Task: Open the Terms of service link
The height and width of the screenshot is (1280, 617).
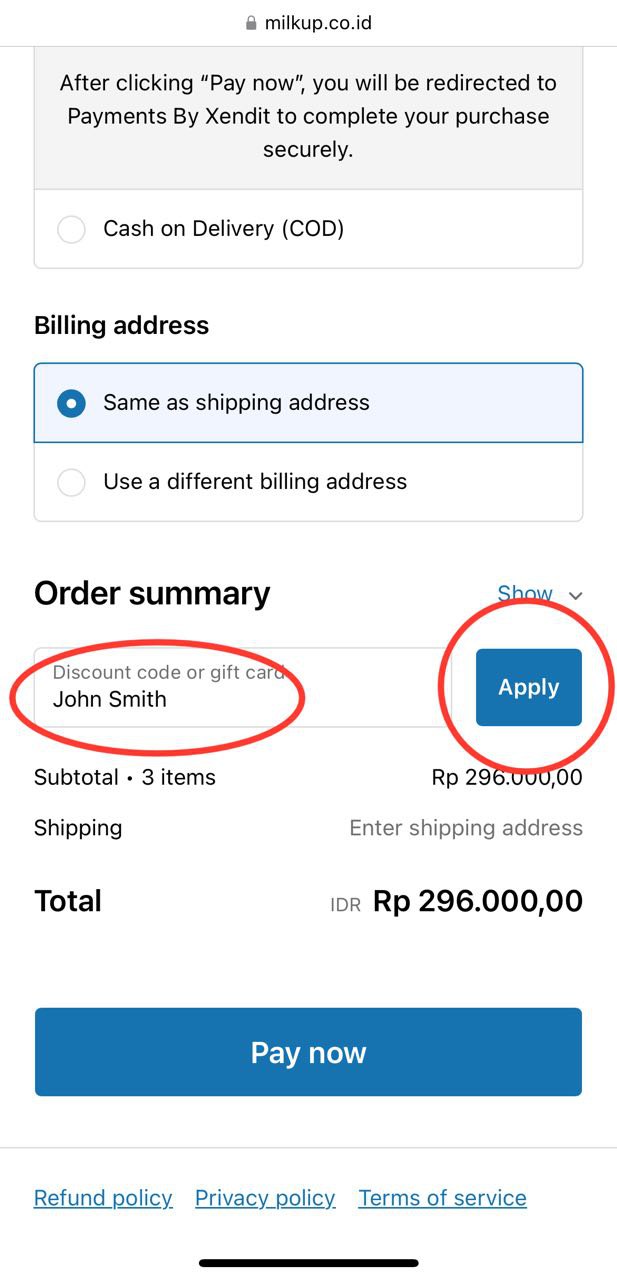Action: [442, 1198]
